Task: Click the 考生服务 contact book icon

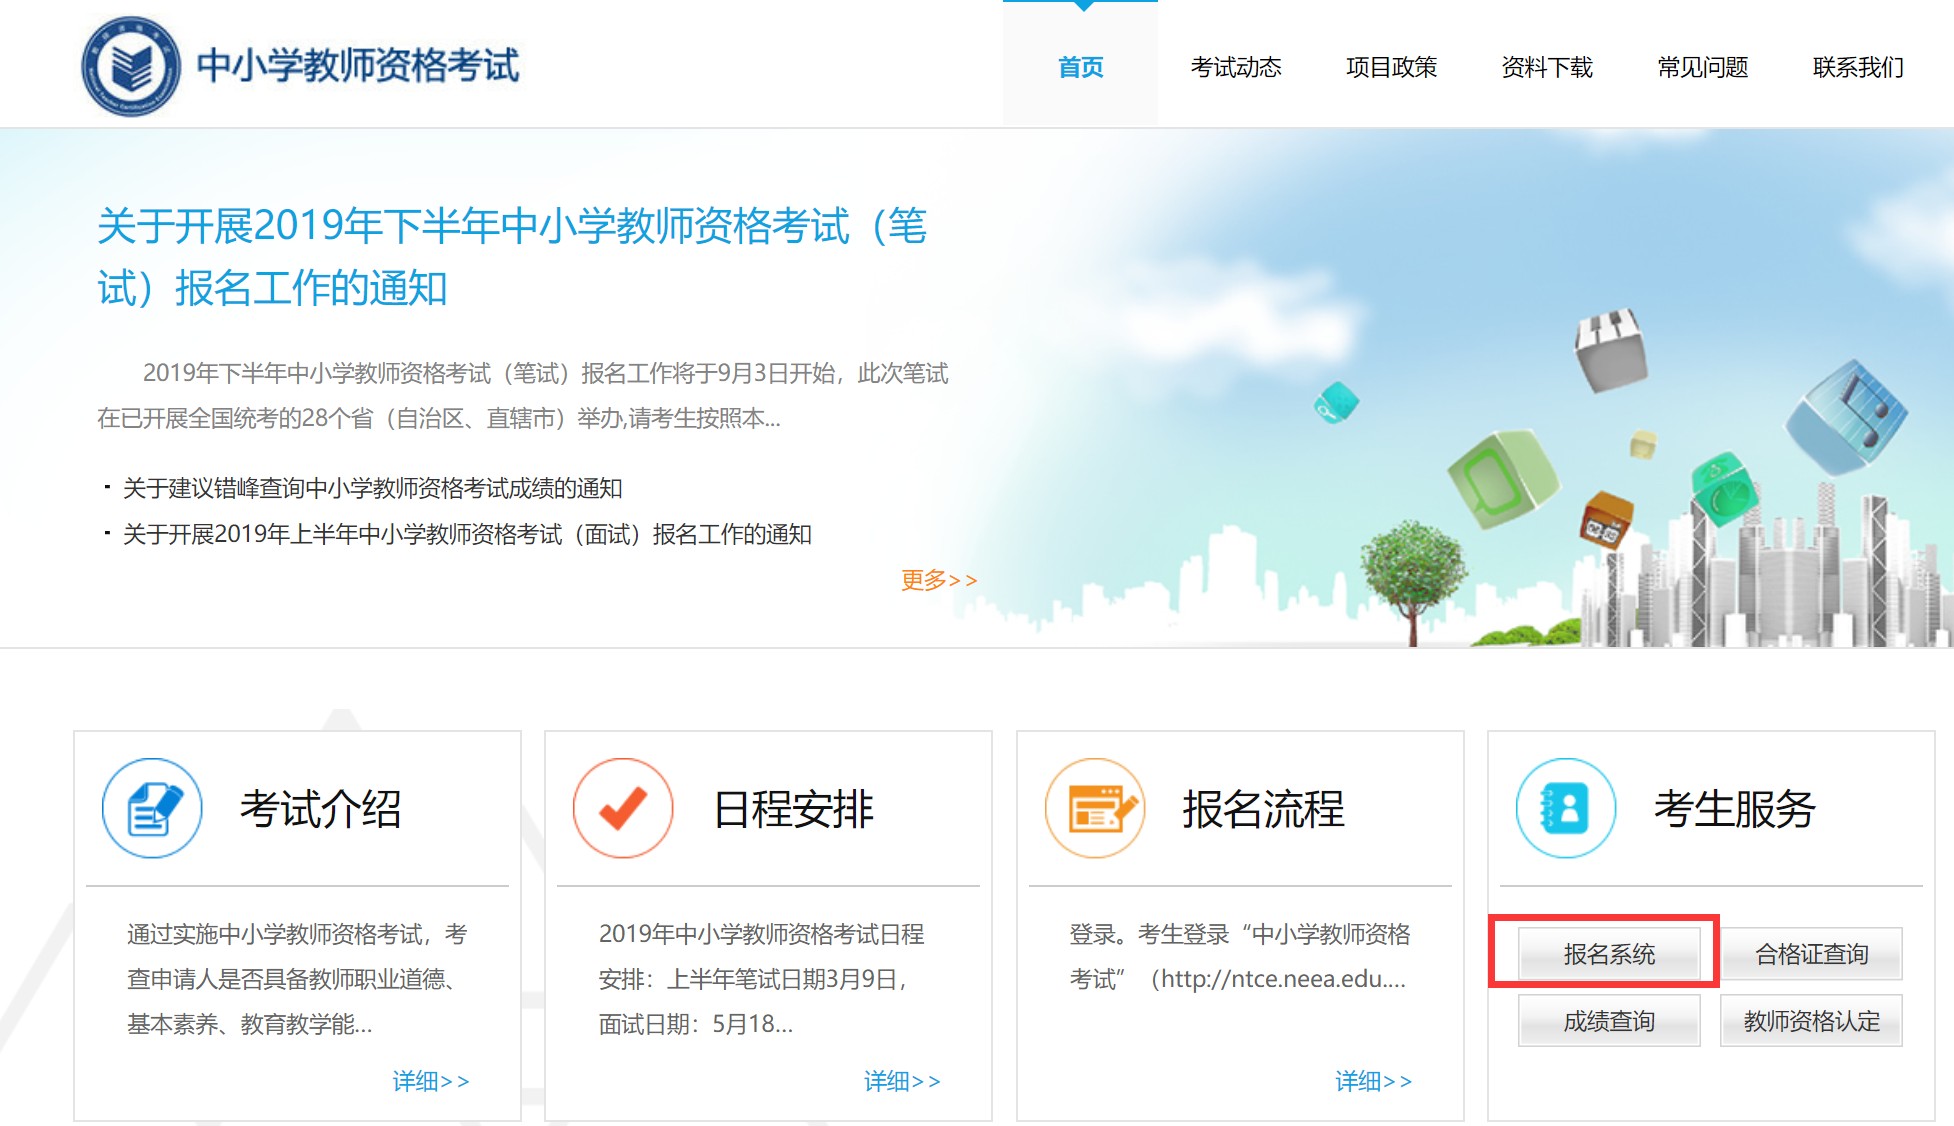Action: [1566, 808]
